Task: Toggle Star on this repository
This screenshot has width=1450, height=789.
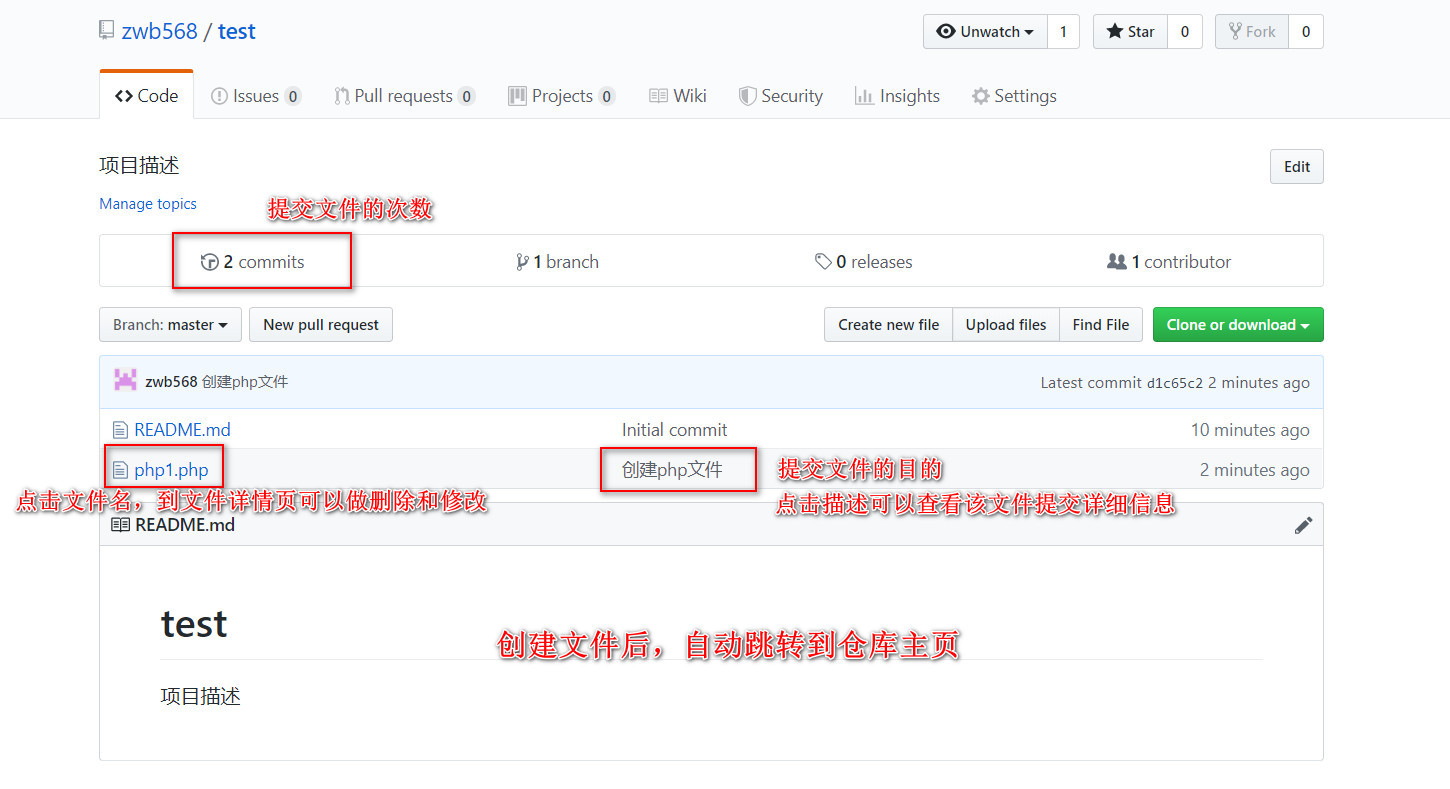Action: click(x=1129, y=31)
